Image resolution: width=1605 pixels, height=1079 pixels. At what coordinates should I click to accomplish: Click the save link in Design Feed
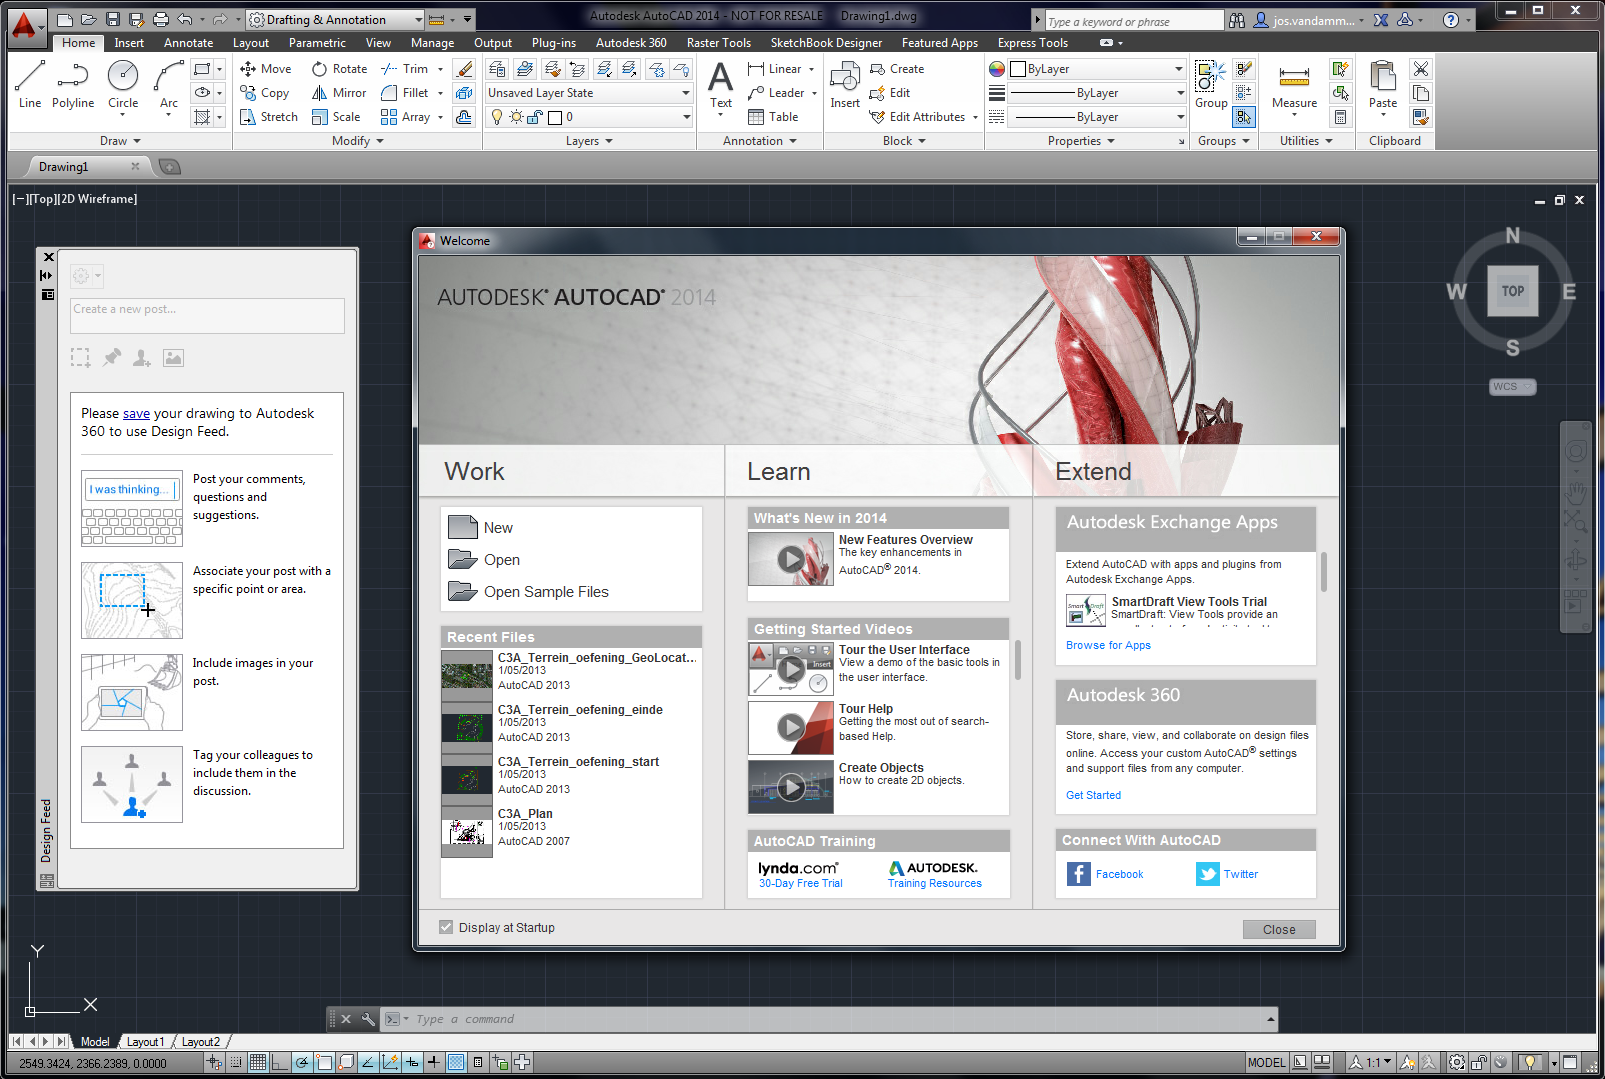(x=136, y=413)
